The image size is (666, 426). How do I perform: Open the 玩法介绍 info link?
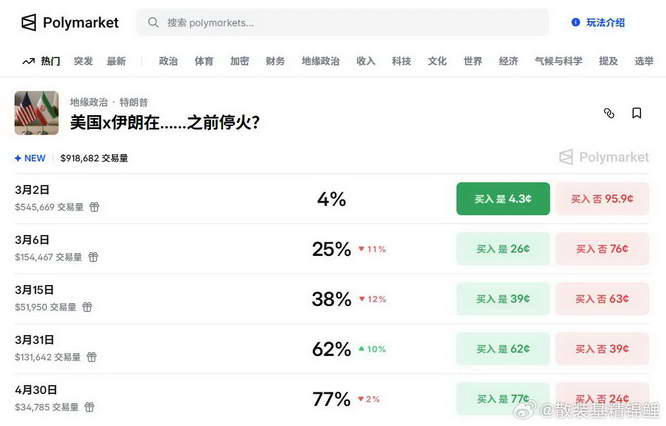click(598, 22)
